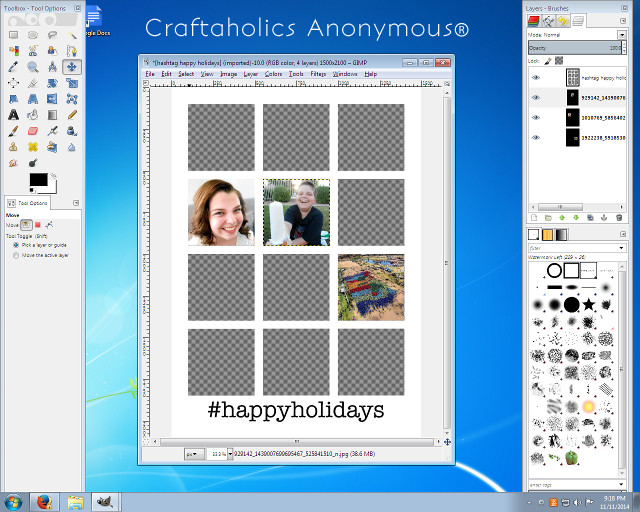Toggle Lock alpha channel checker icon
The width and height of the screenshot is (640, 512).
[559, 60]
